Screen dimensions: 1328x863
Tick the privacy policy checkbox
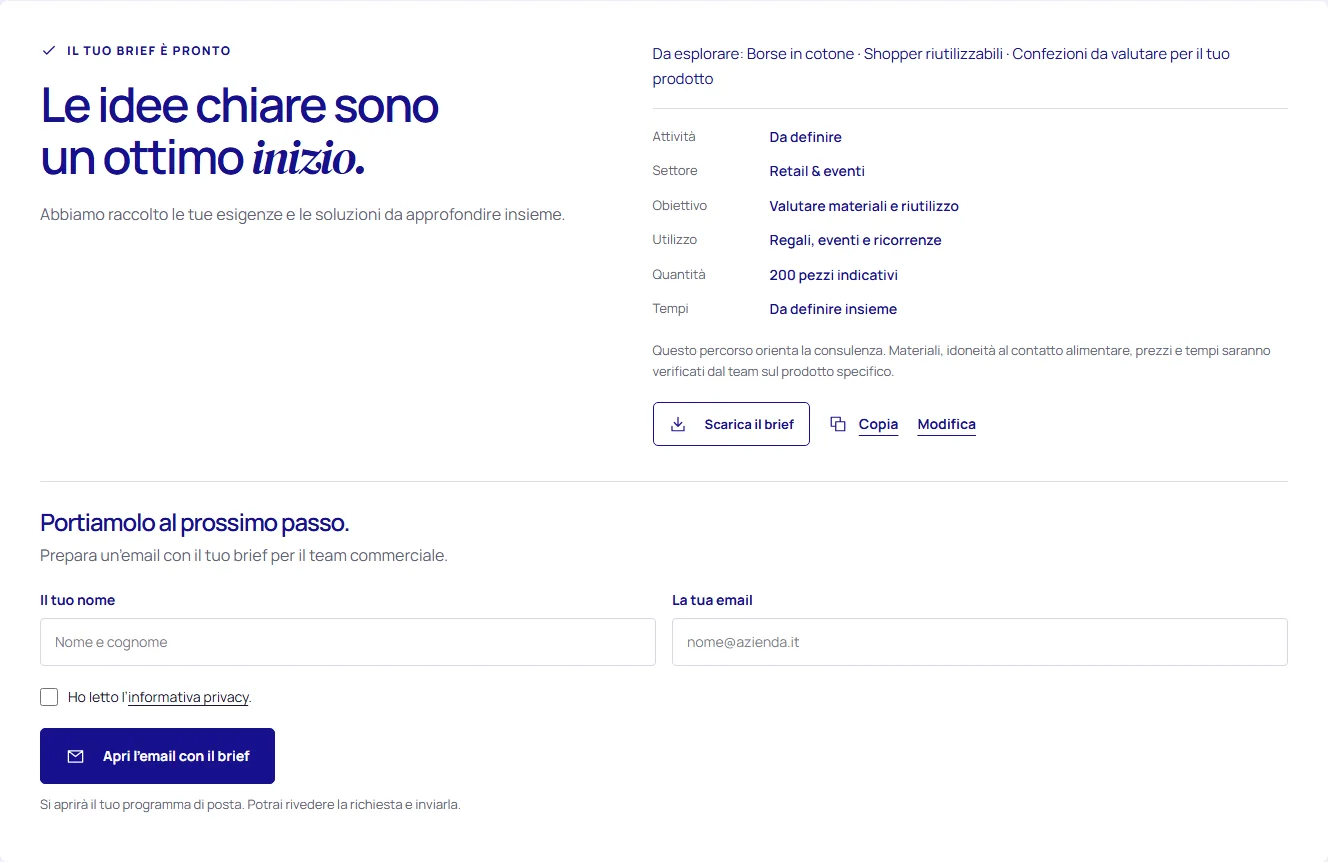(x=49, y=697)
